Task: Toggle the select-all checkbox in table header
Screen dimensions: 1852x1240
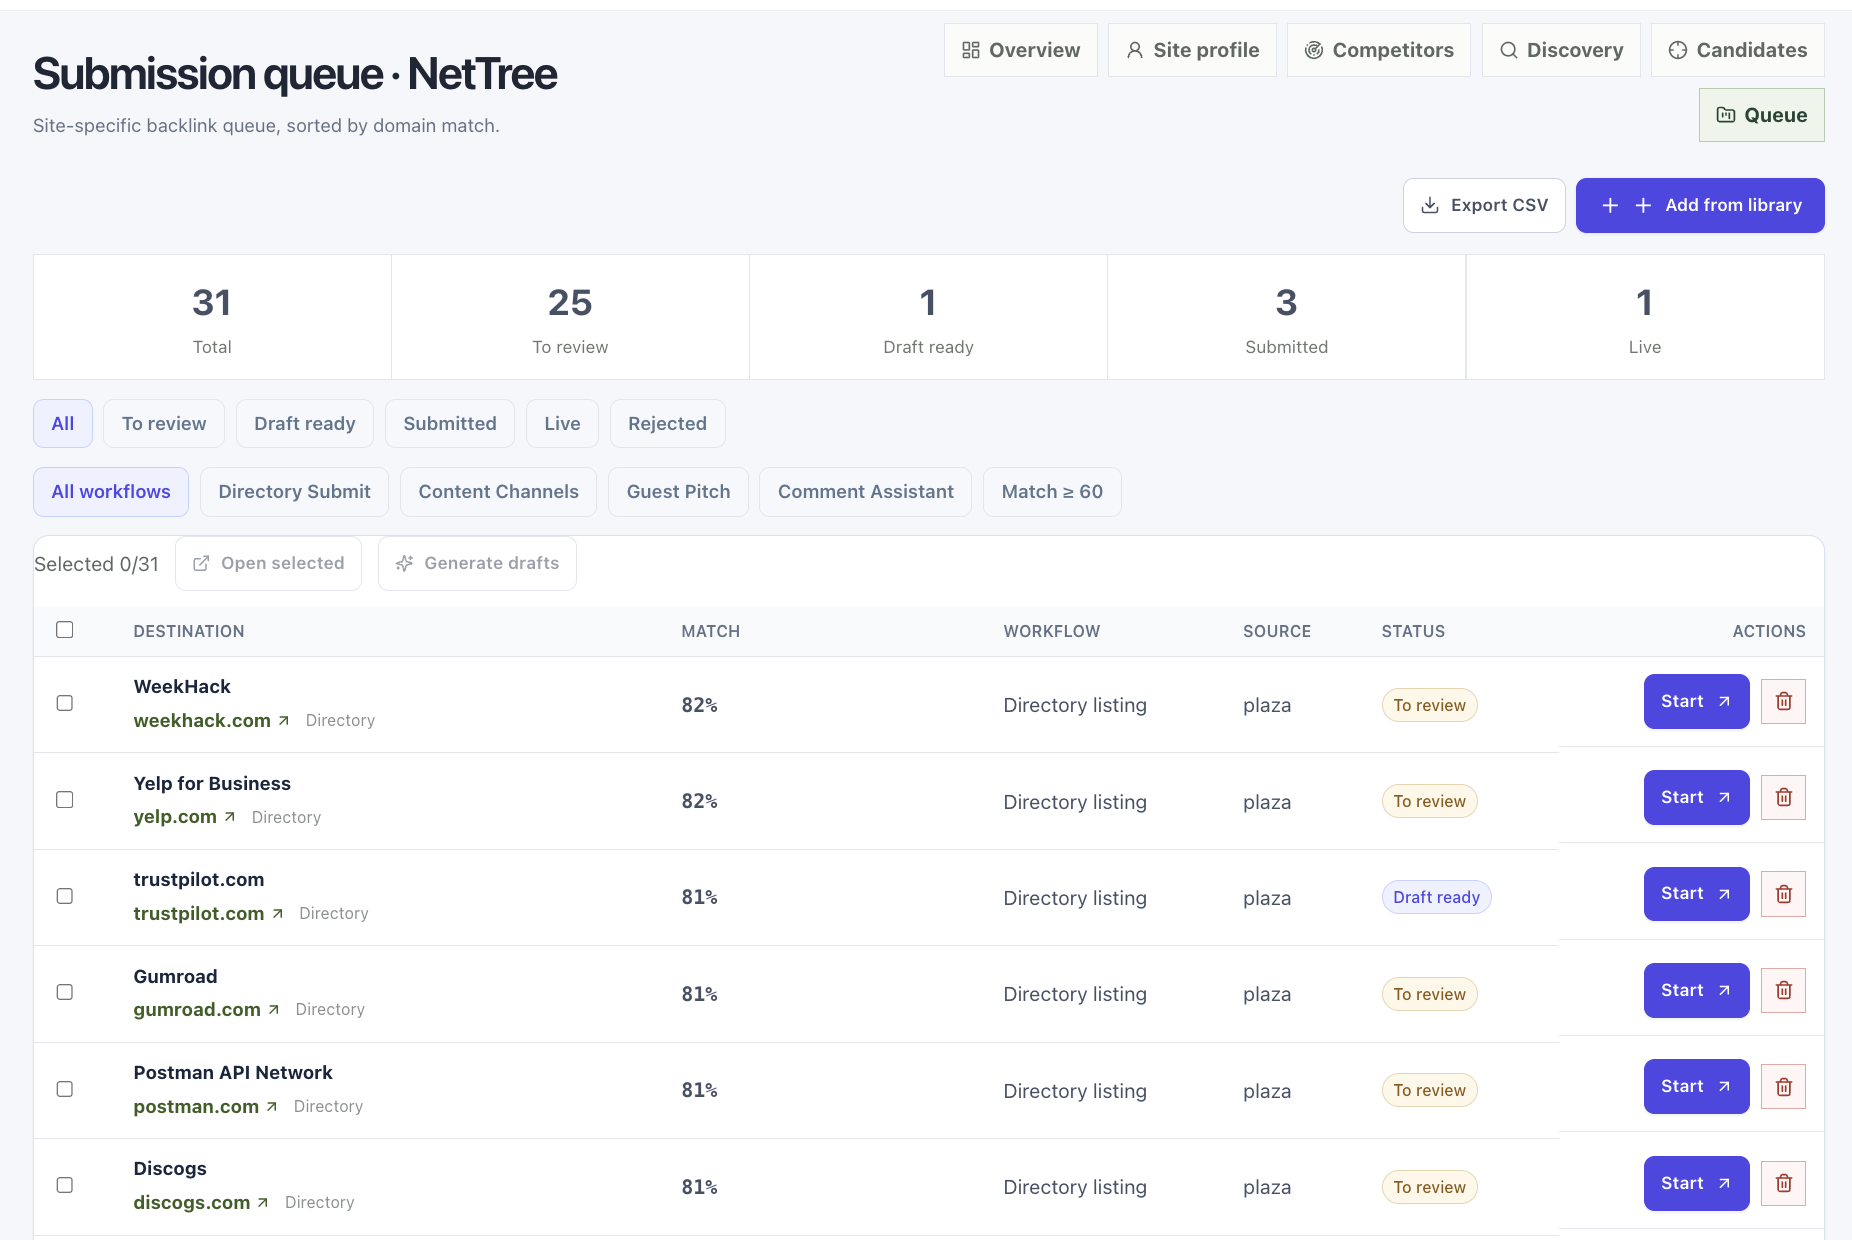Action: (x=65, y=629)
